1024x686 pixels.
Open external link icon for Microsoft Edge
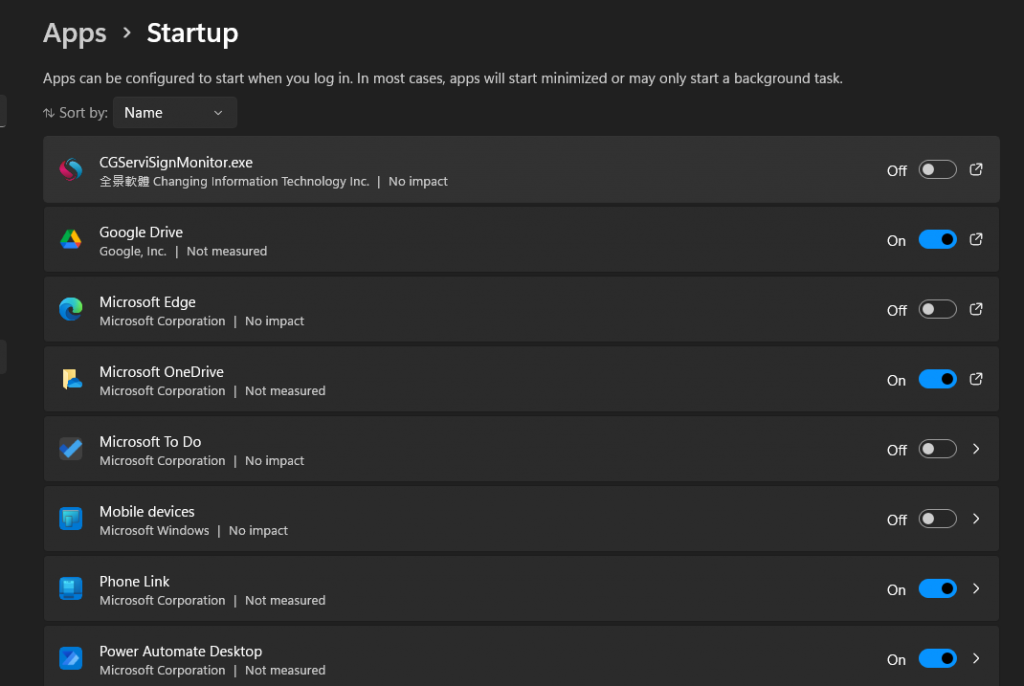977,309
